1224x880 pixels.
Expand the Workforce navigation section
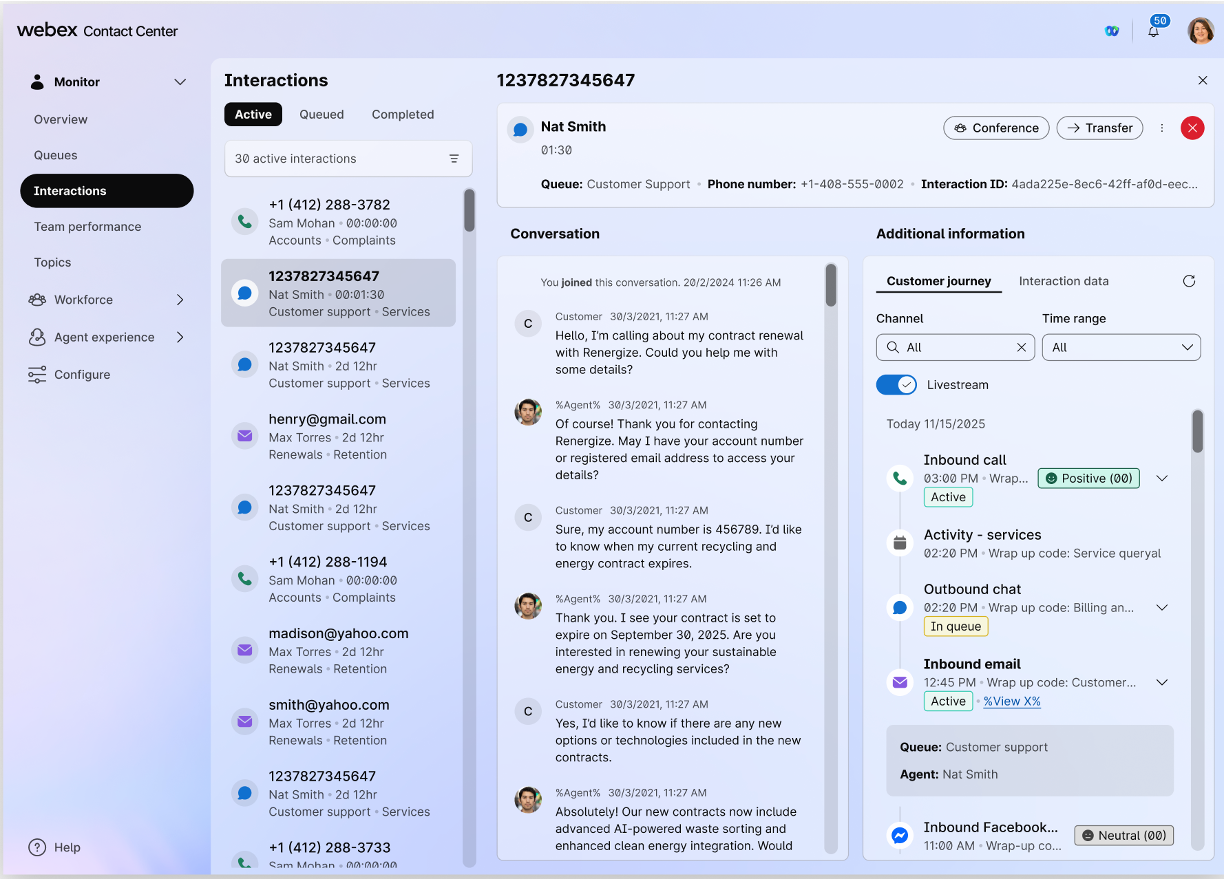click(x=180, y=300)
